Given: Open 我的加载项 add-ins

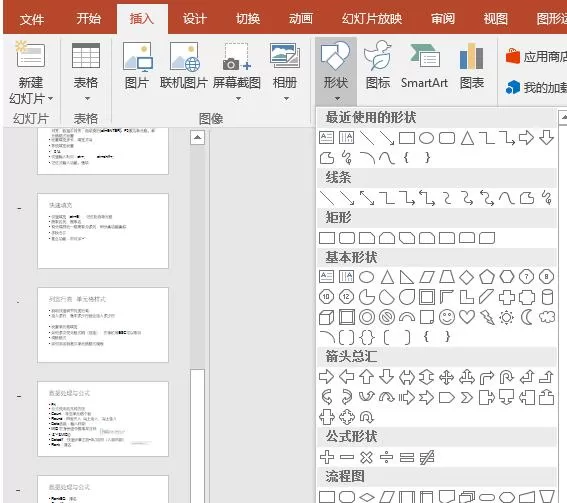Looking at the screenshot, I should coord(536,87).
